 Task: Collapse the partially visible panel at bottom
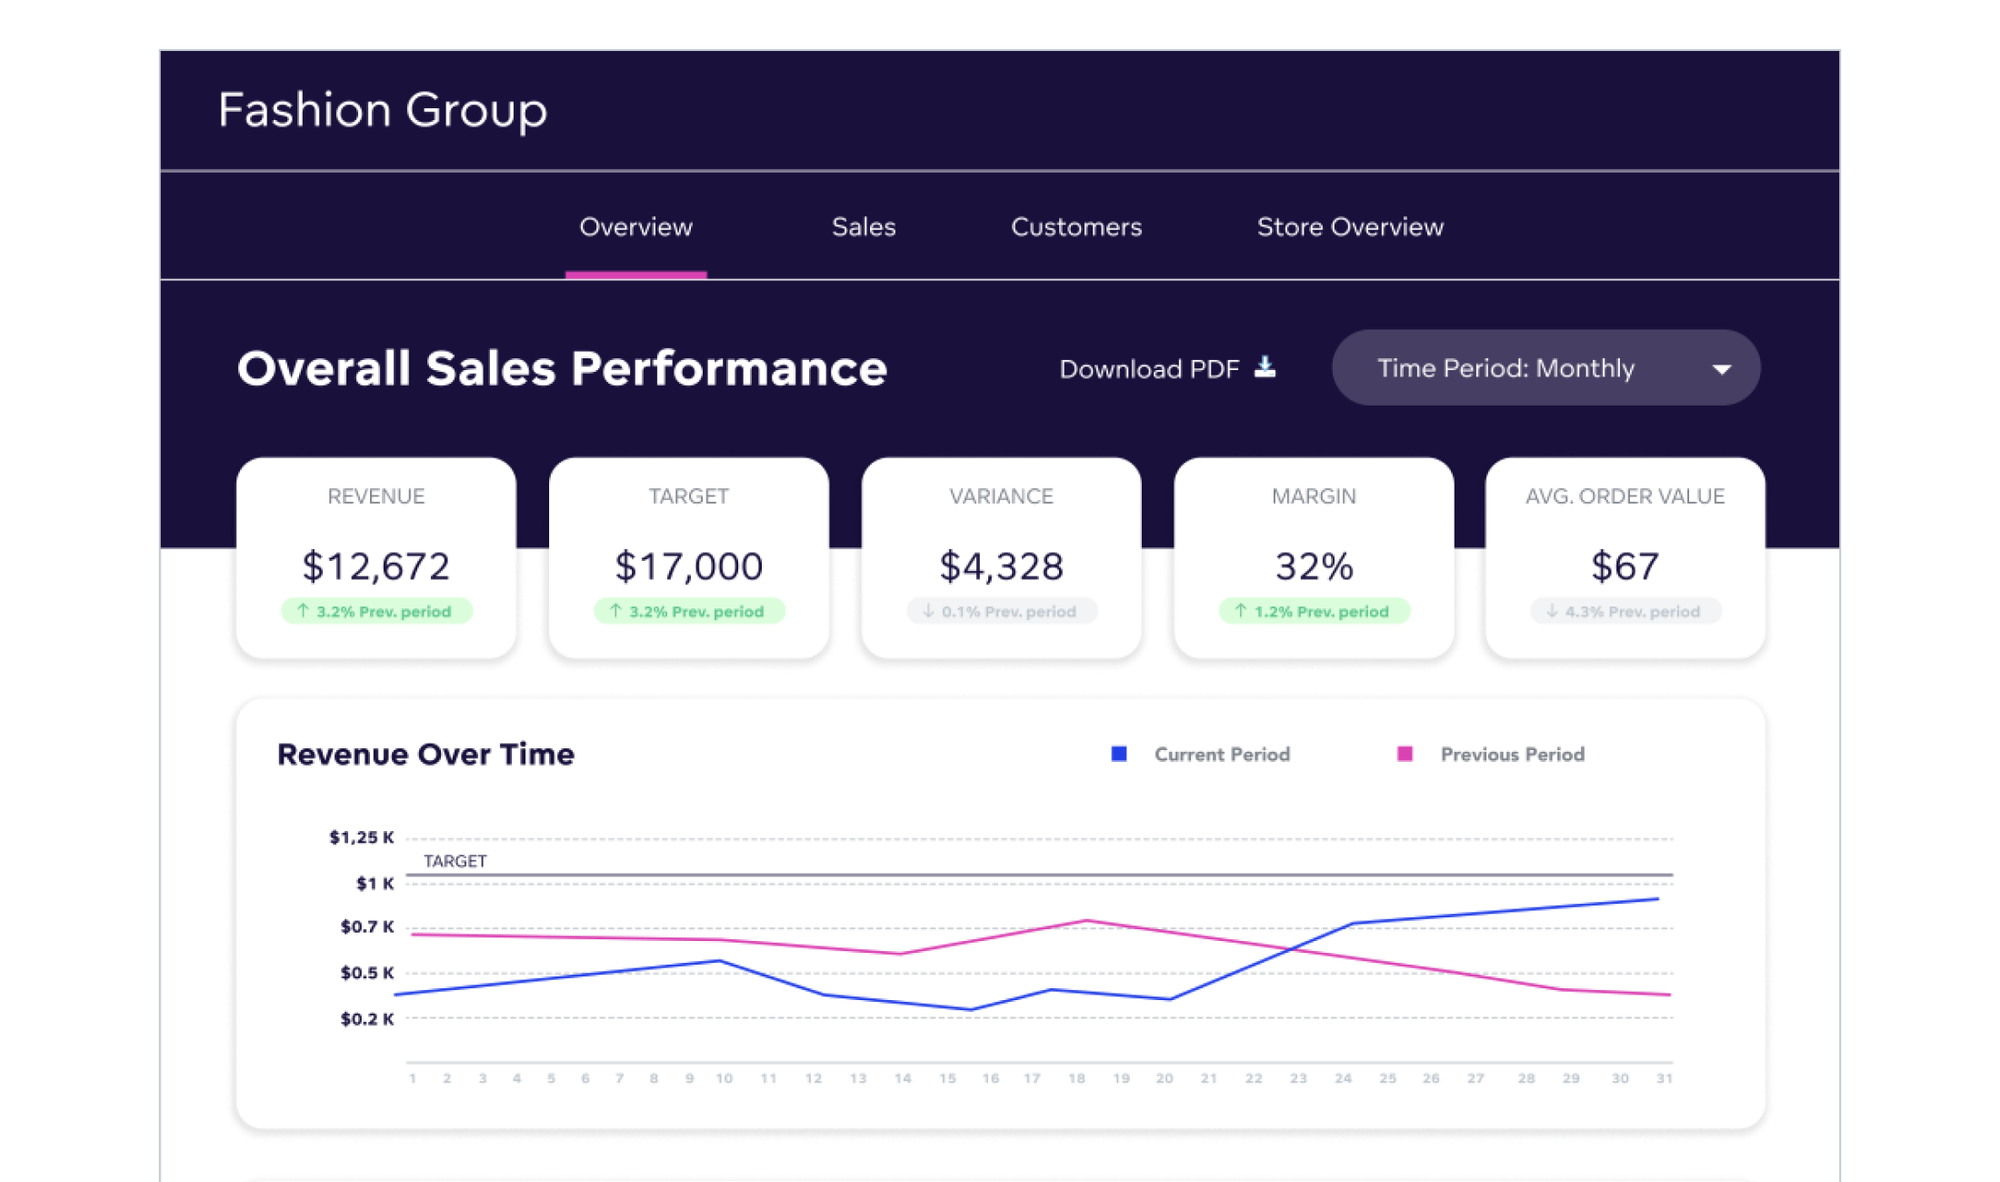tap(1000, 1175)
